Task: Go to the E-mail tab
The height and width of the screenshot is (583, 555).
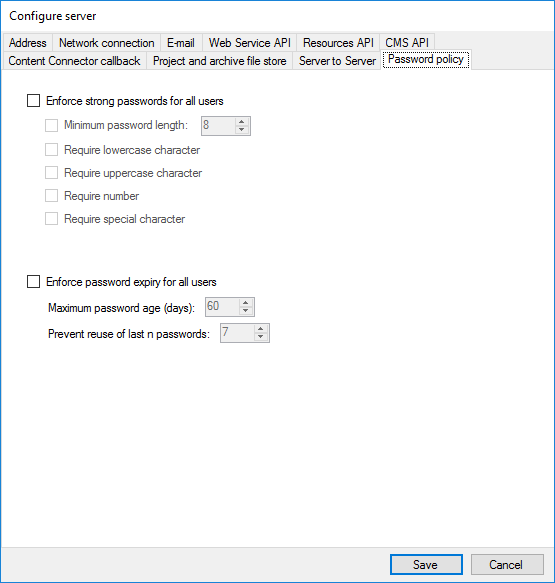Action: click(181, 43)
